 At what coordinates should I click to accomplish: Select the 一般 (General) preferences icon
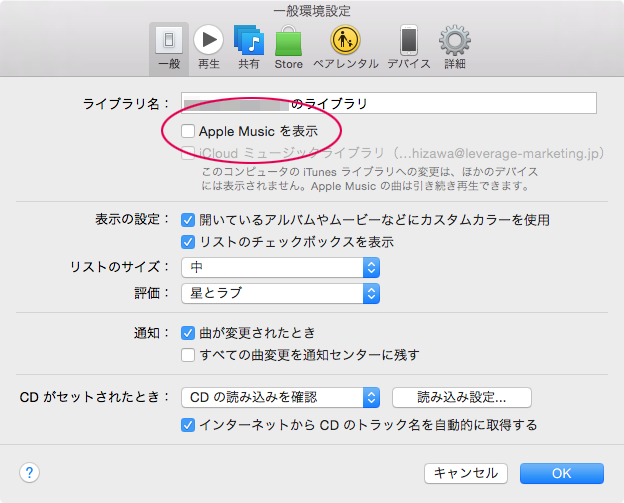pyautogui.click(x=169, y=48)
